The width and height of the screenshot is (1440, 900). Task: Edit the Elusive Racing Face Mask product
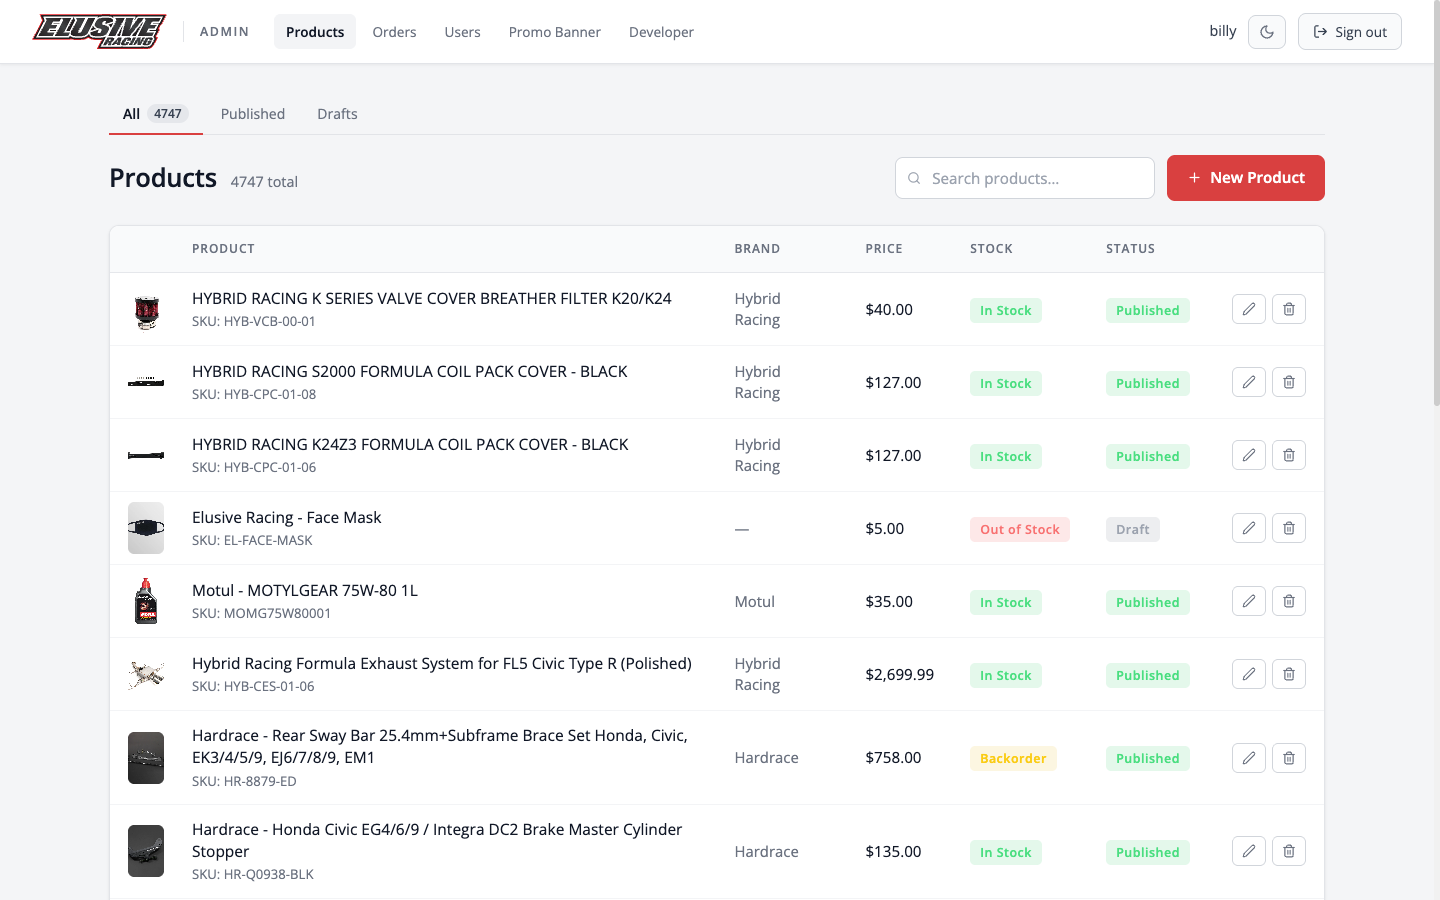(1249, 528)
